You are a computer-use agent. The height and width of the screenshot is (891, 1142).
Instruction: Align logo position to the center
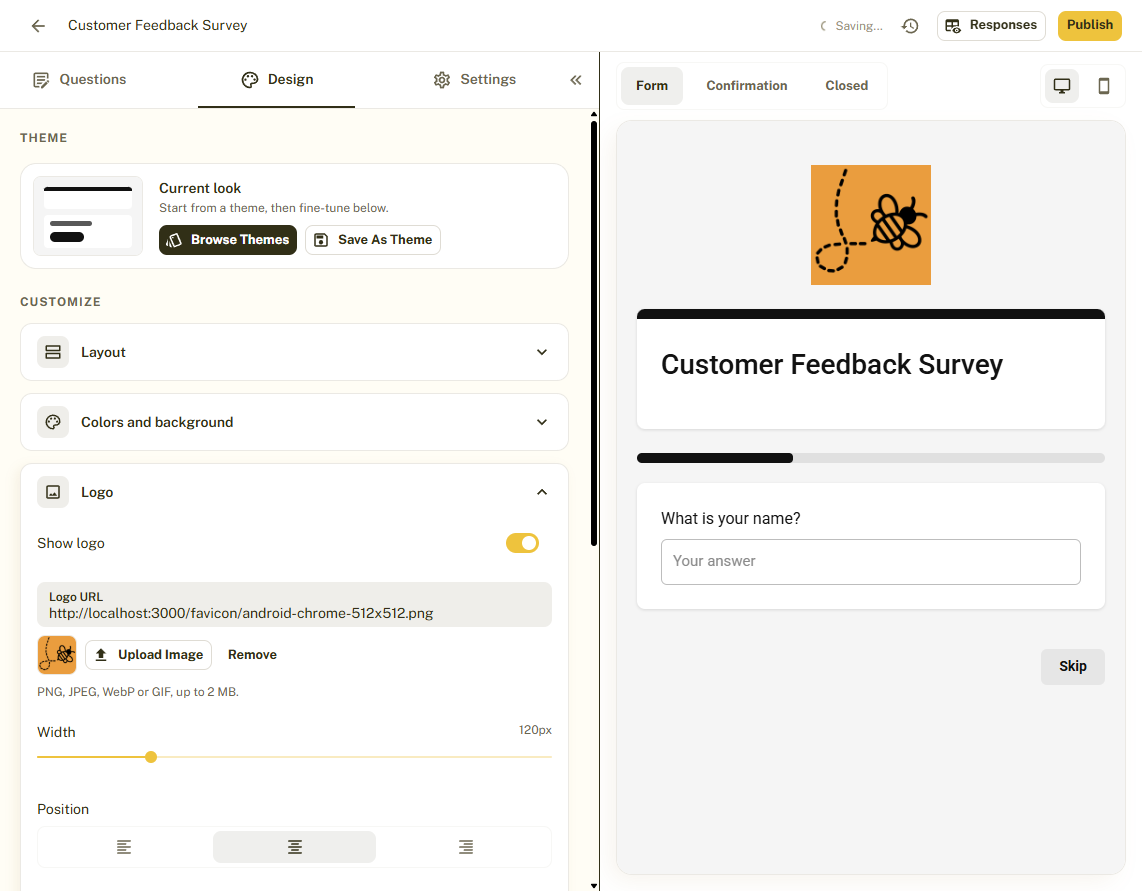(294, 847)
